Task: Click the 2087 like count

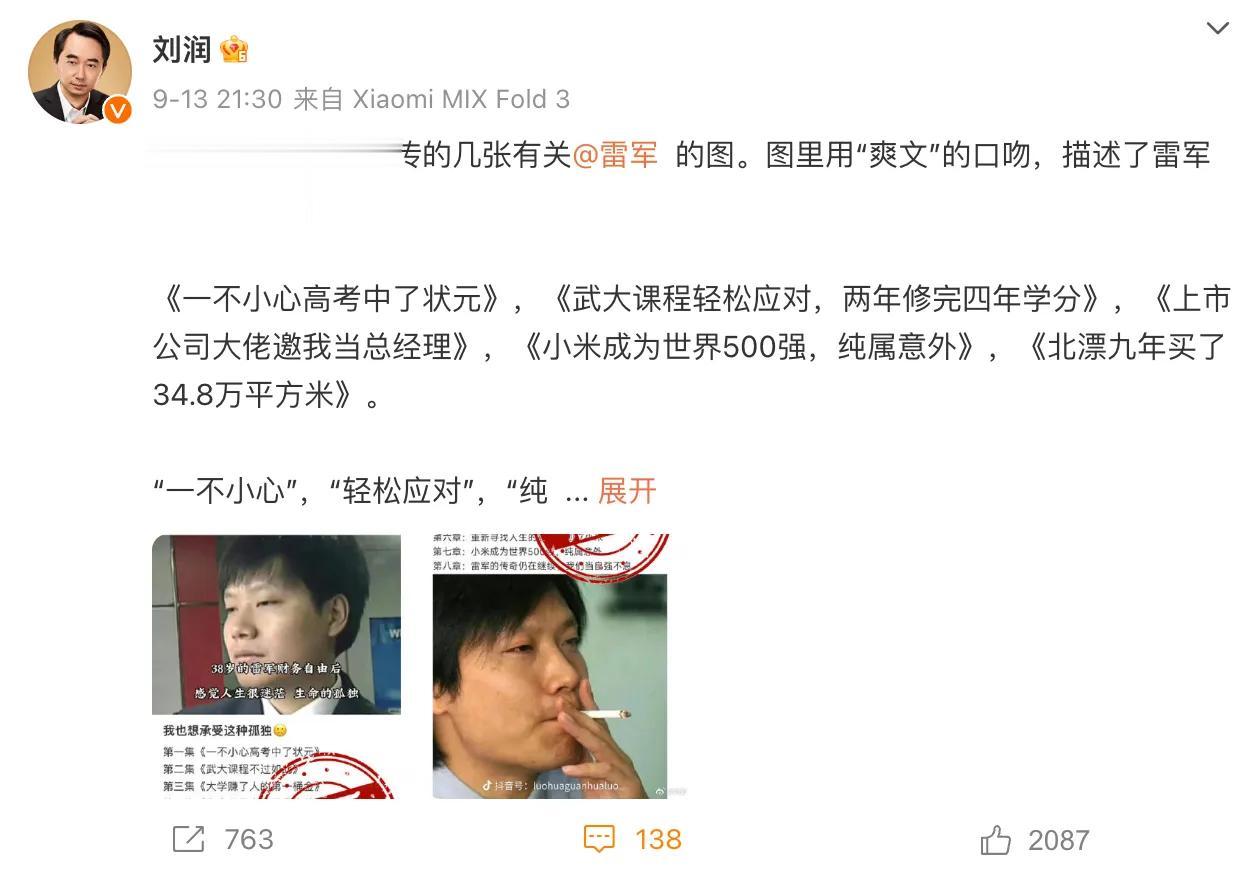Action: [1058, 840]
